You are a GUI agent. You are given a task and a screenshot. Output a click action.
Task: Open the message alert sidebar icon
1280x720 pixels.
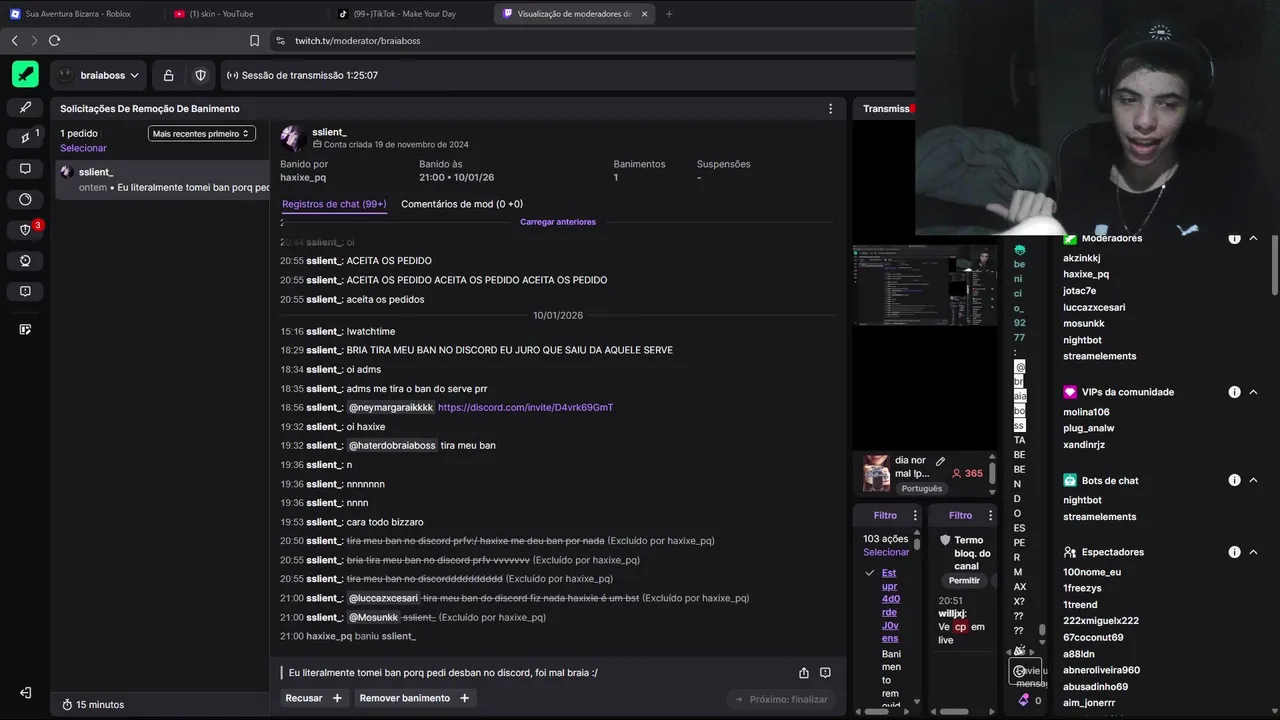(x=25, y=291)
